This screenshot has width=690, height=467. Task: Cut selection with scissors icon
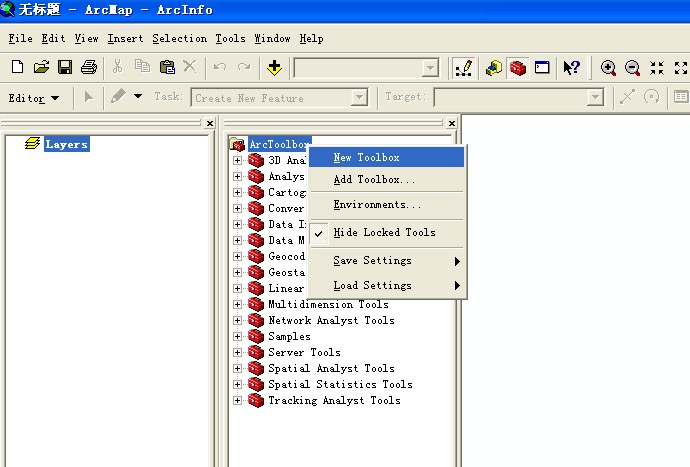click(x=117, y=67)
